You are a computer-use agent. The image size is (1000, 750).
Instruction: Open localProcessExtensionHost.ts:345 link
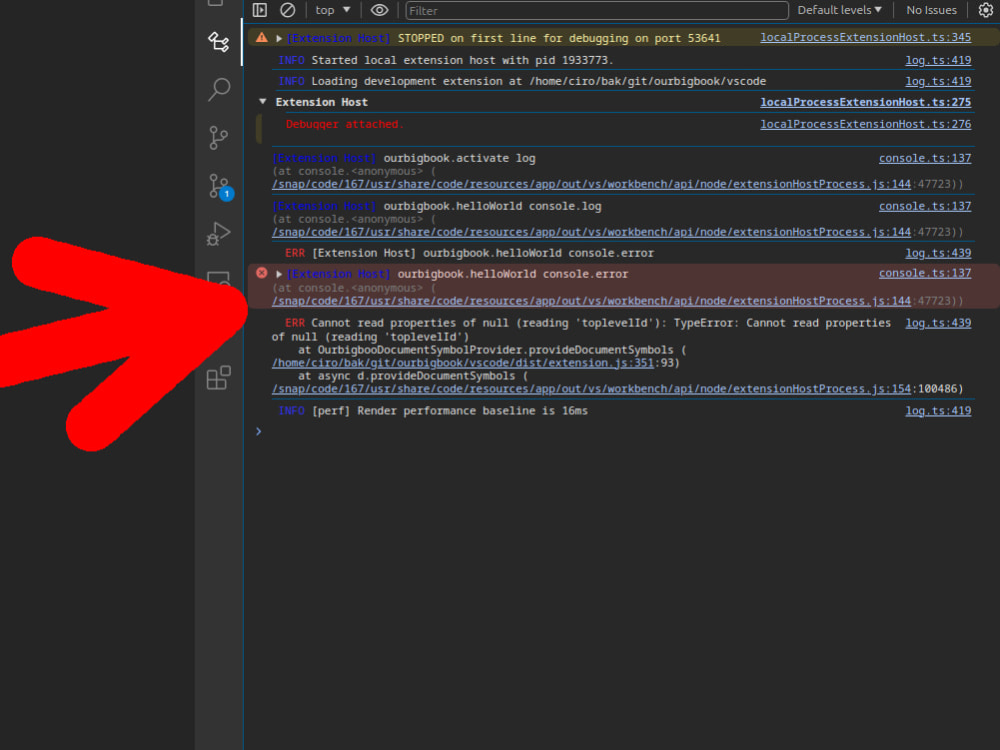[865, 38]
